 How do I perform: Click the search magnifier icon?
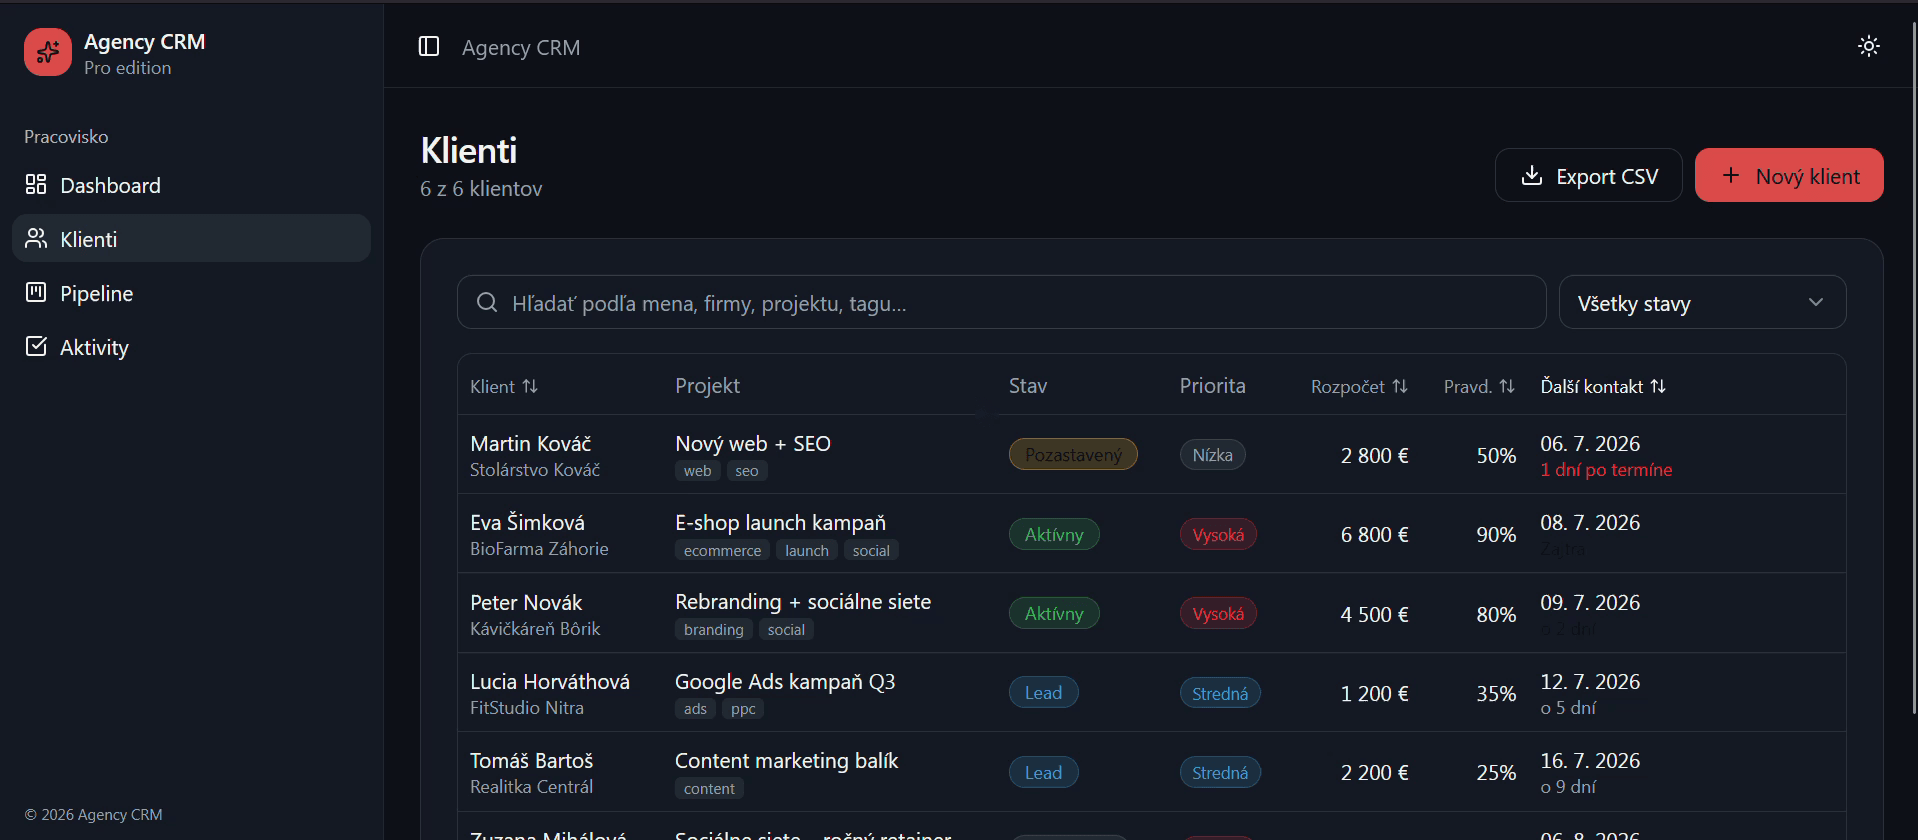(487, 303)
